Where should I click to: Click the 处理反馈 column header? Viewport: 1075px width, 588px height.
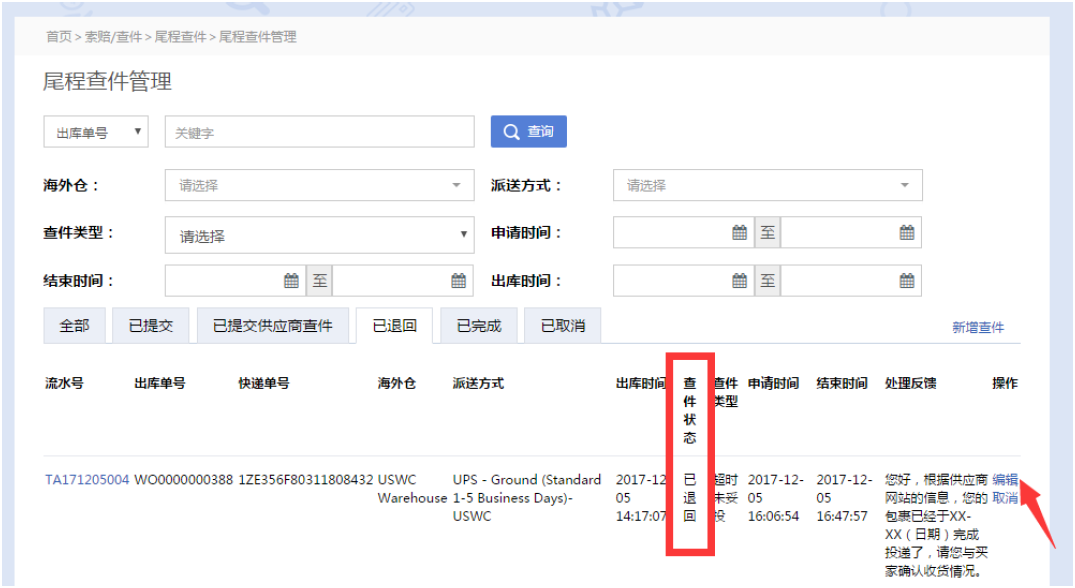point(910,383)
